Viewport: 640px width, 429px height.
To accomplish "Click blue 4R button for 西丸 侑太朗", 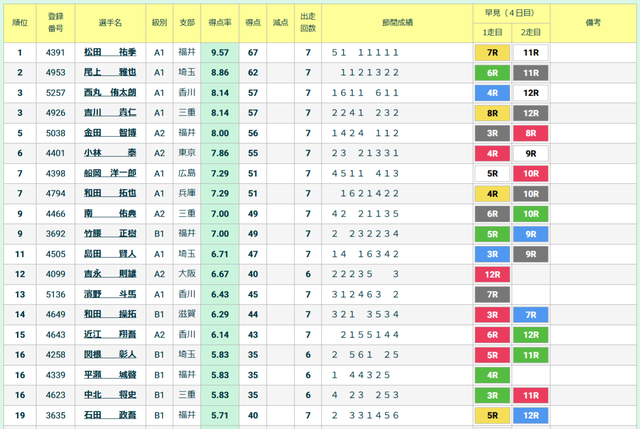I will coord(492,93).
